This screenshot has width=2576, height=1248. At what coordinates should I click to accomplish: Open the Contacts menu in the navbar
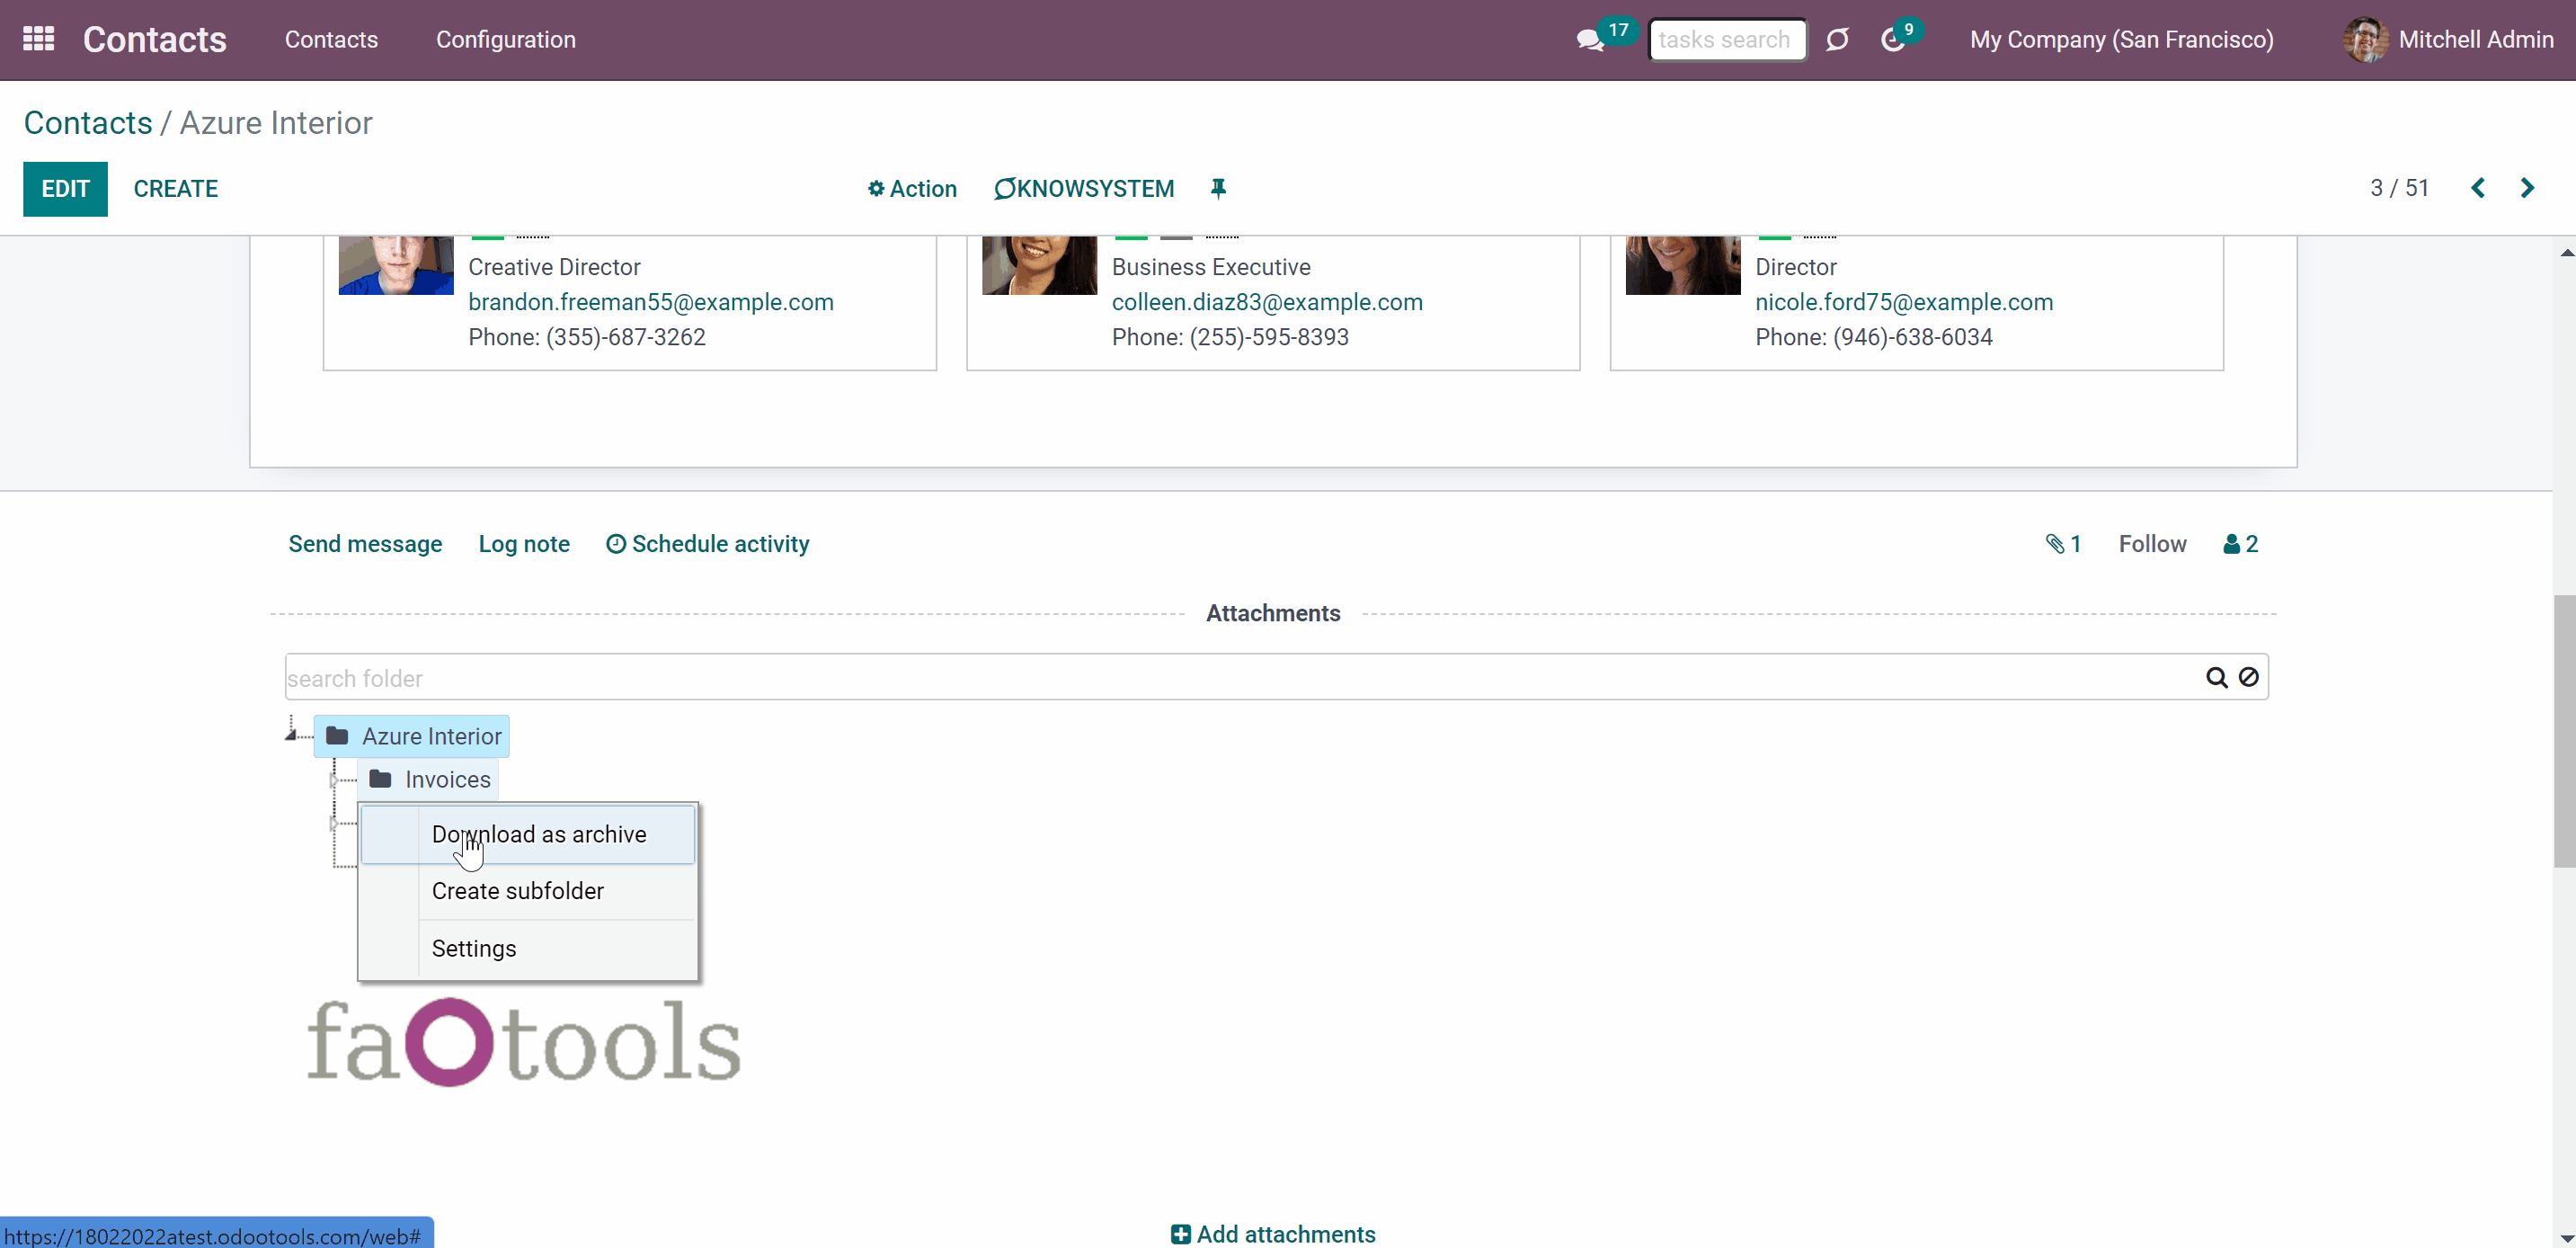(331, 40)
